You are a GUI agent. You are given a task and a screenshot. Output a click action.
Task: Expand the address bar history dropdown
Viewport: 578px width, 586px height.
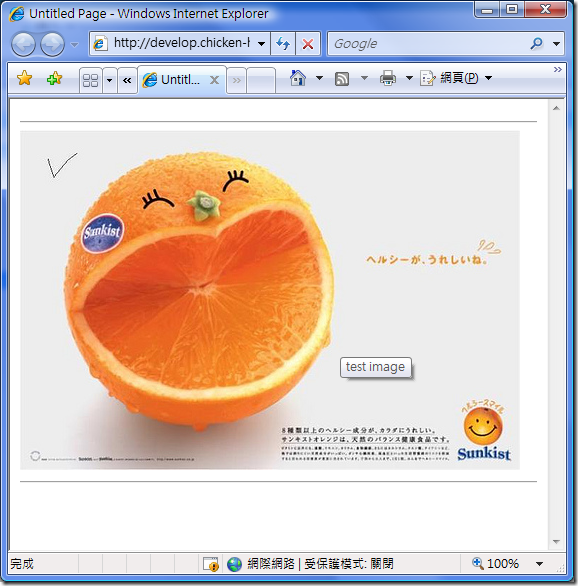coord(262,44)
